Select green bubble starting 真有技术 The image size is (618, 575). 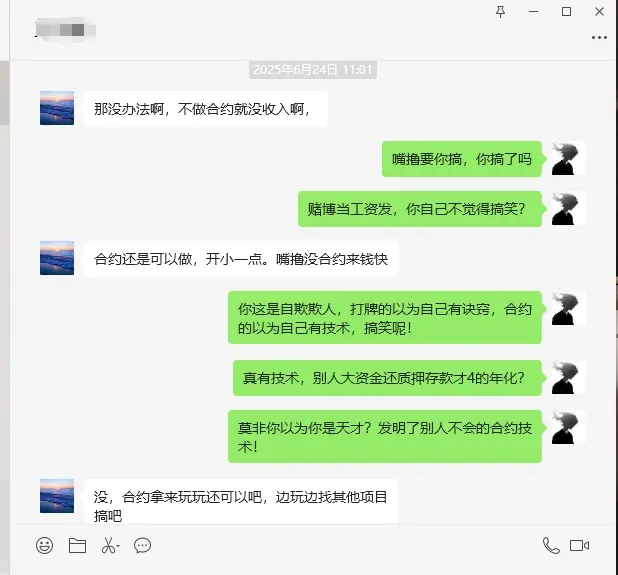coord(387,378)
